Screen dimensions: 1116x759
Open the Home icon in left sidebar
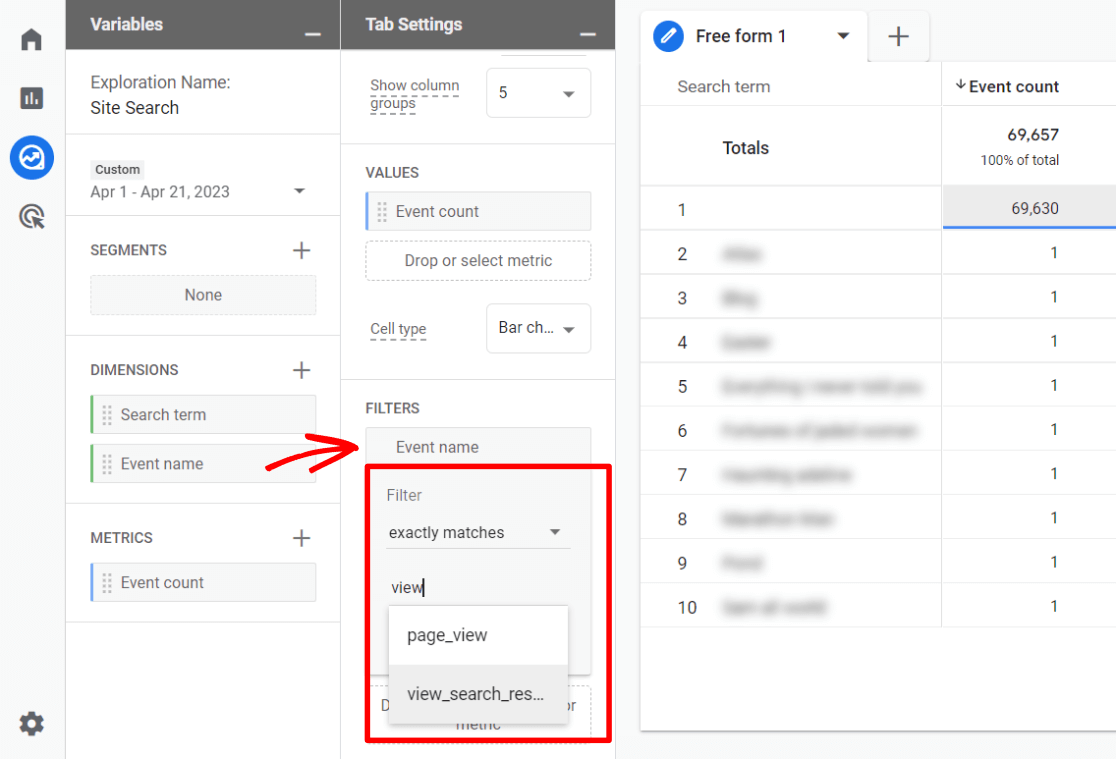pyautogui.click(x=32, y=40)
